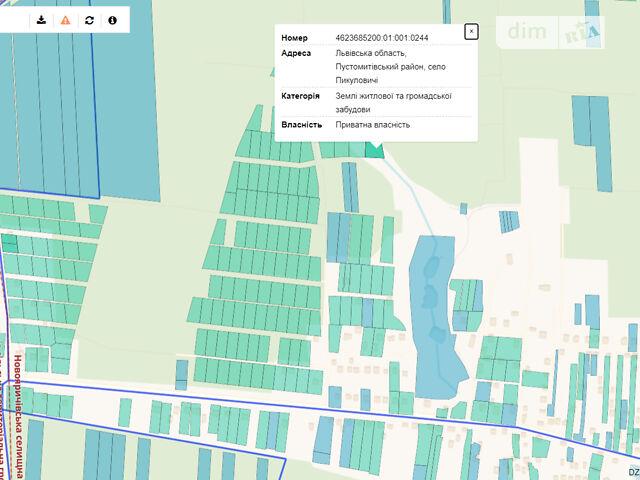Click the 'Номер' field label
Viewport: 640px width, 480px height.
click(295, 37)
